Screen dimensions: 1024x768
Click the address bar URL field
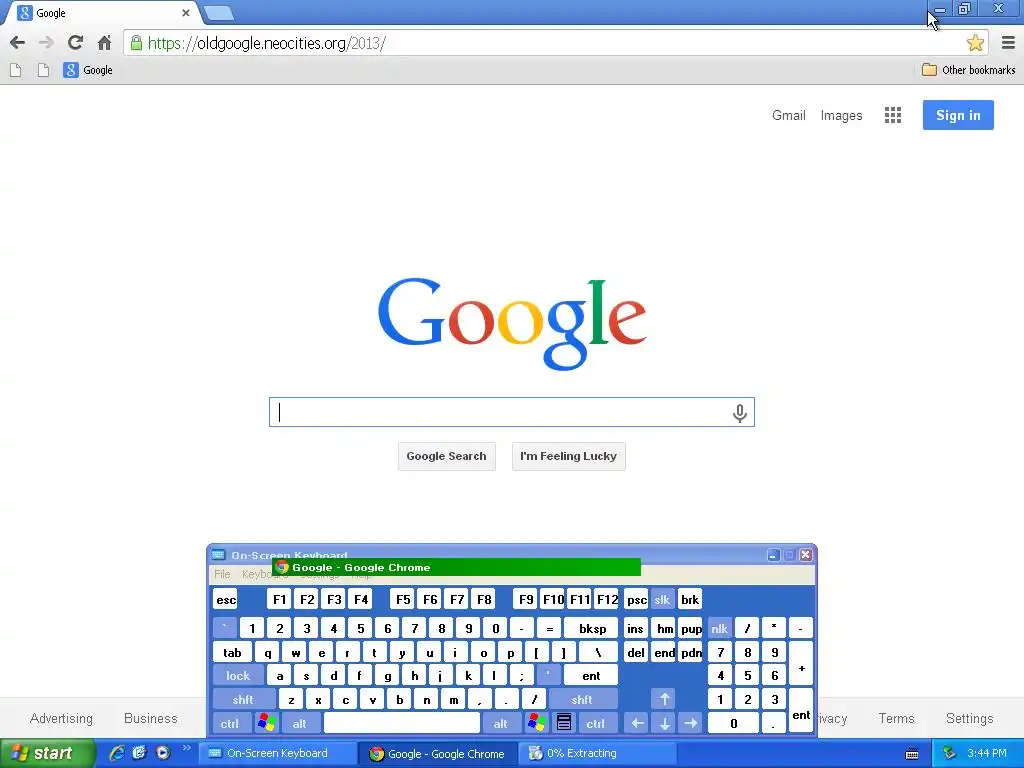pos(549,43)
